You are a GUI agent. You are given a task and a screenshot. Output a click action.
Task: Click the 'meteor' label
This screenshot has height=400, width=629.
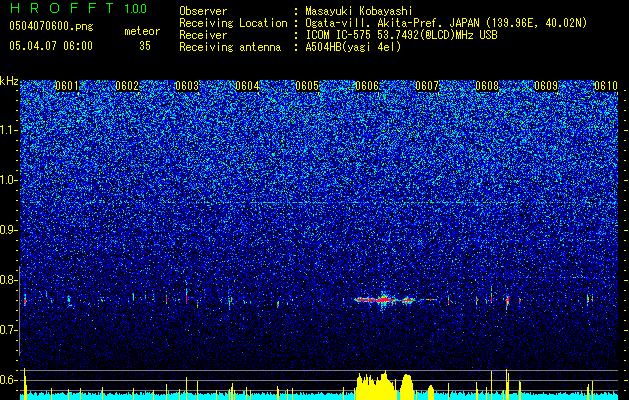point(142,31)
